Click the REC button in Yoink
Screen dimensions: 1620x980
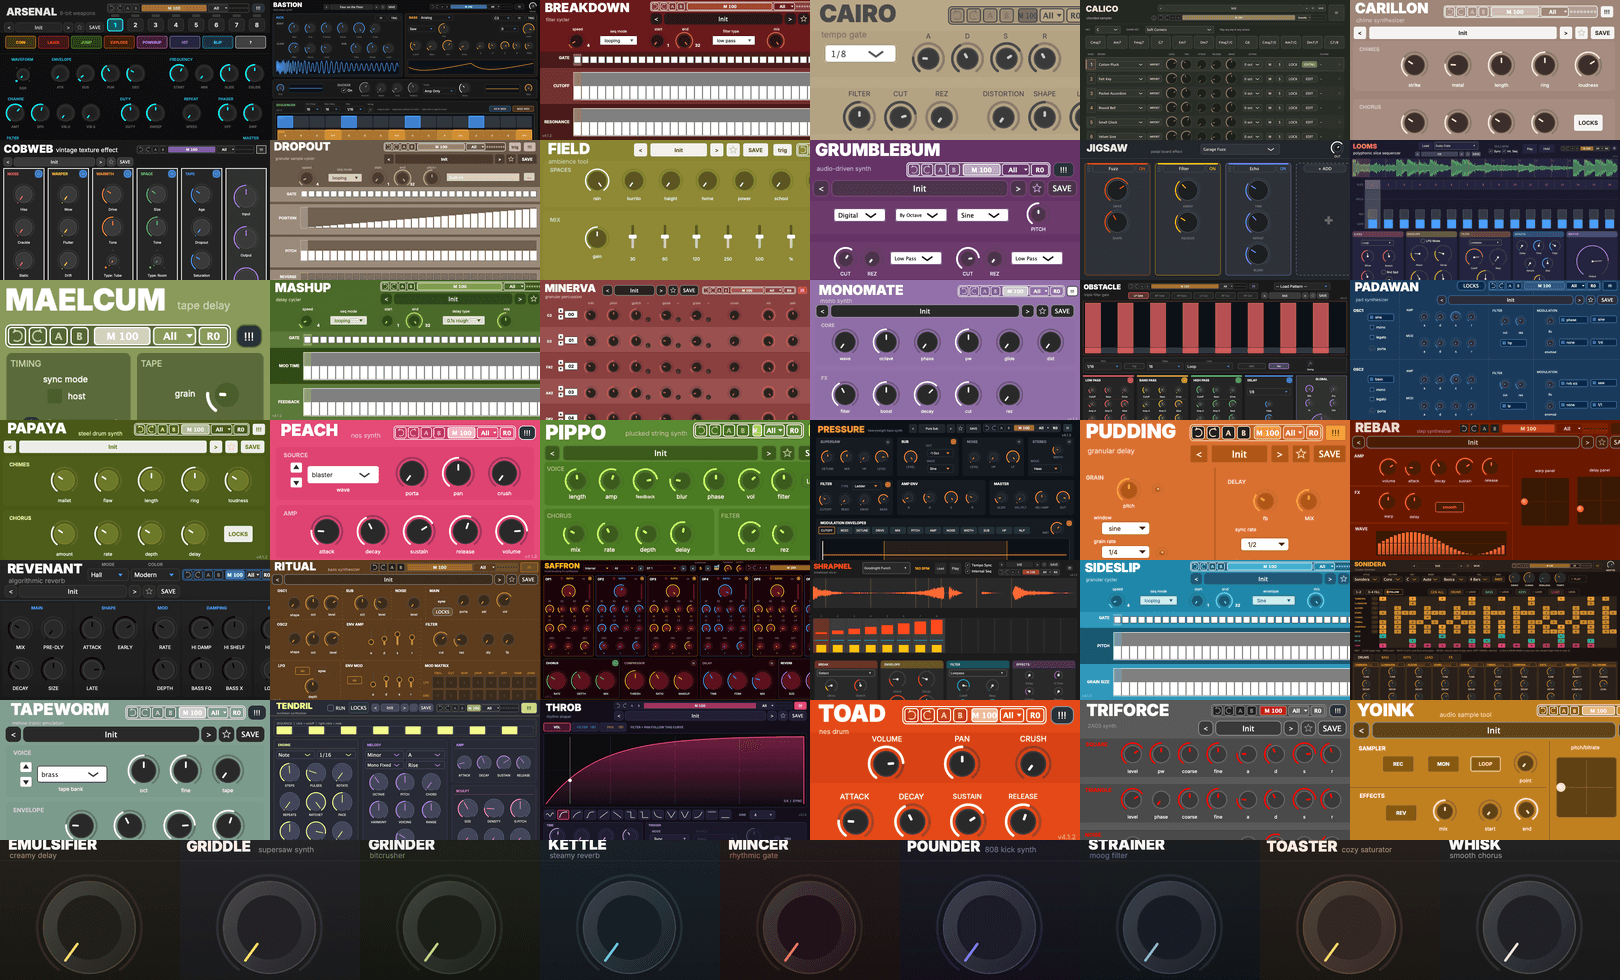pos(1398,764)
